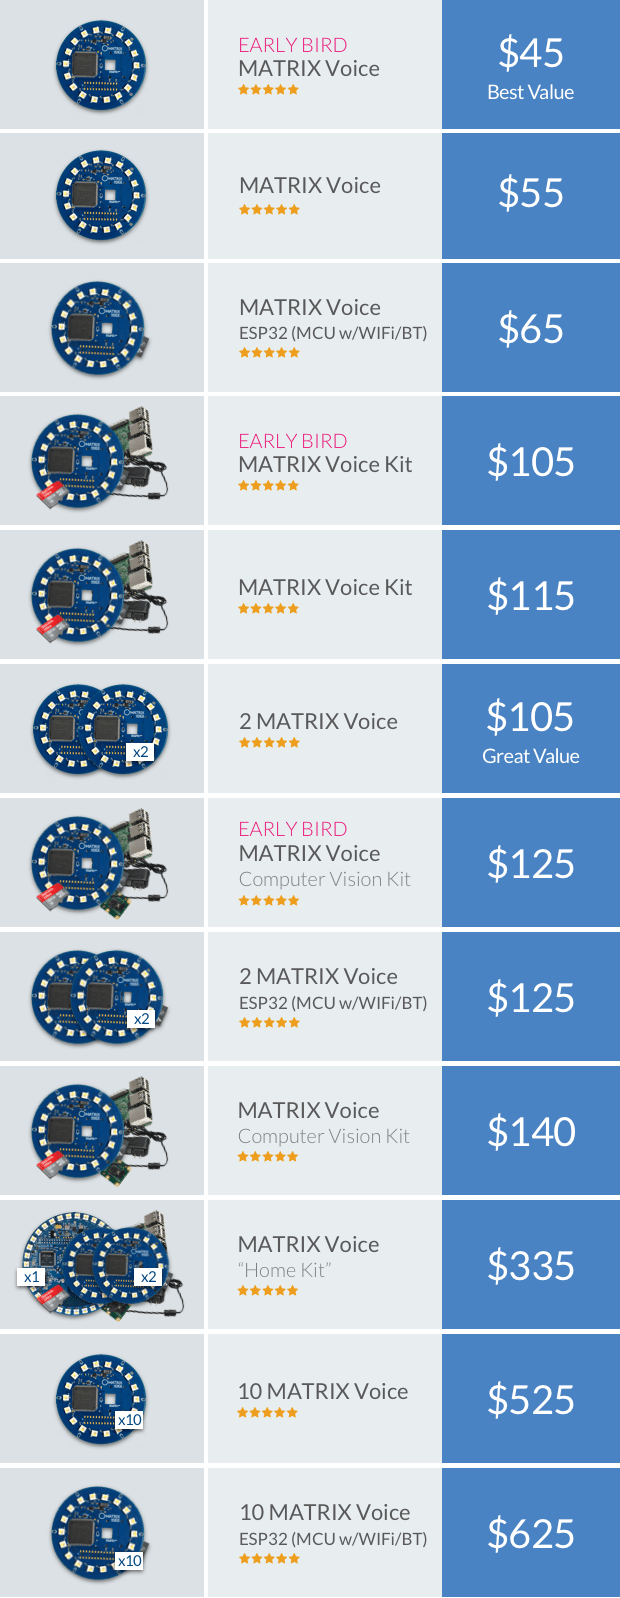This screenshot has width=620, height=1598.
Task: Choose the $115 MATRIX Voice Kit price
Action: [531, 595]
